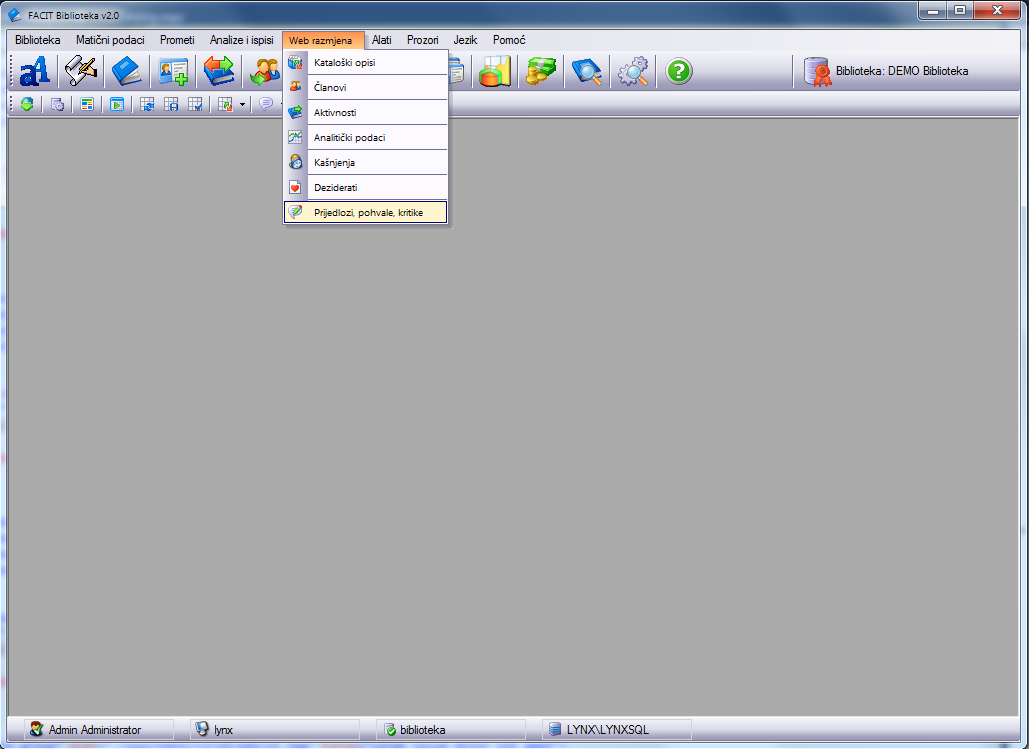Click the add member card icon
The image size is (1029, 749).
pyautogui.click(x=172, y=72)
